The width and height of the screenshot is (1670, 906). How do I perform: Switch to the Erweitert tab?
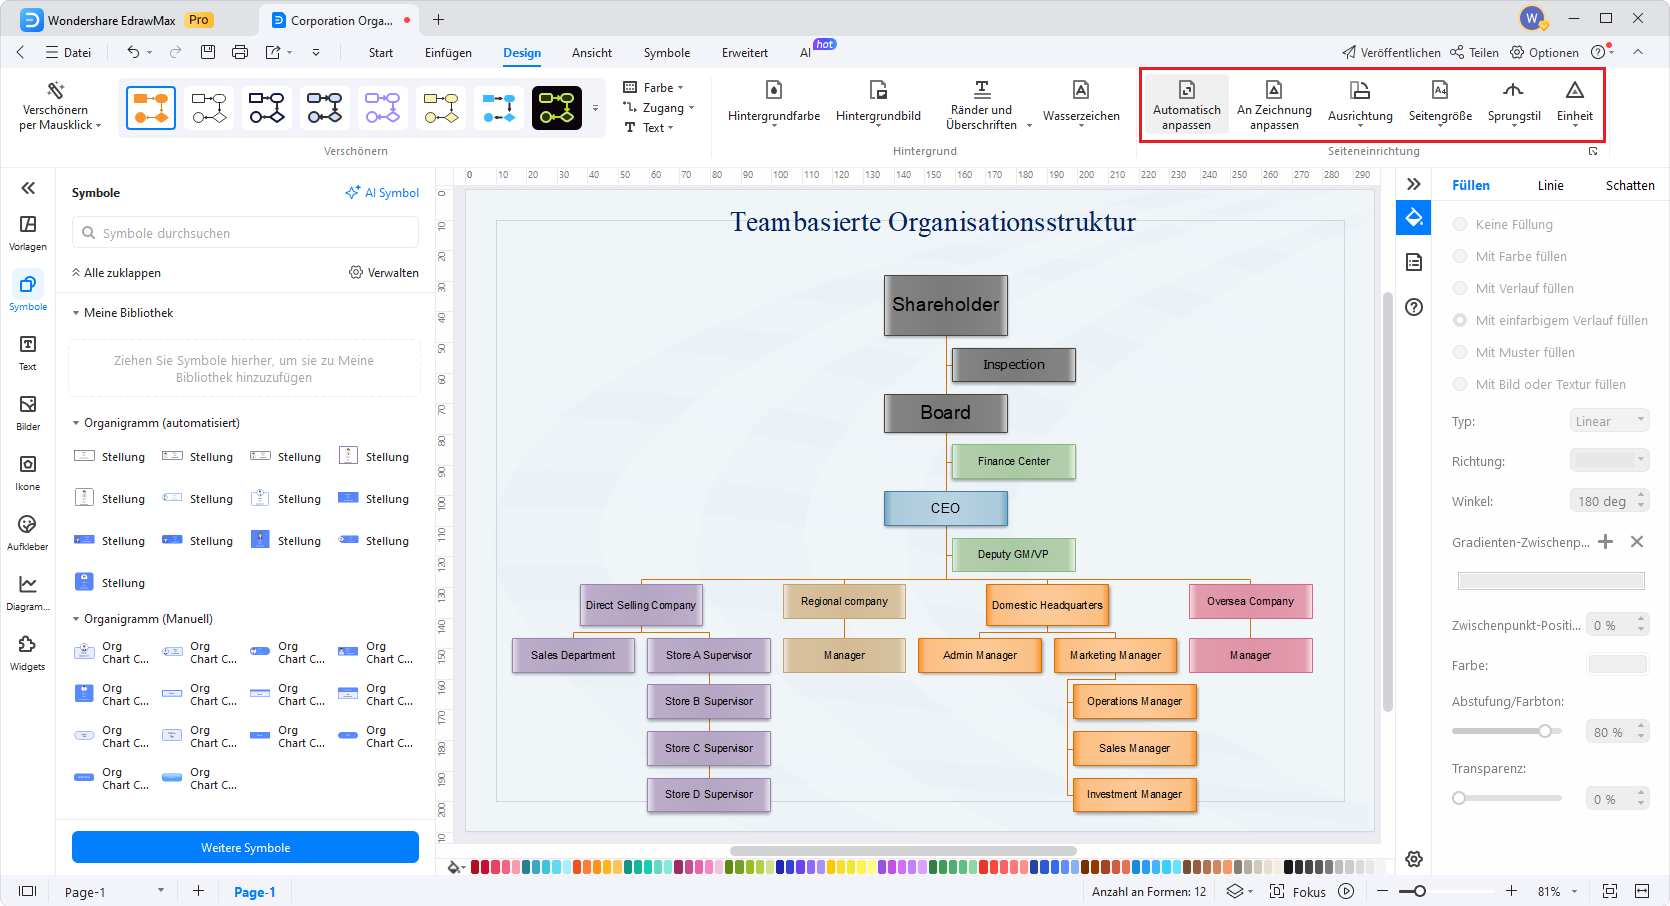click(x=745, y=52)
